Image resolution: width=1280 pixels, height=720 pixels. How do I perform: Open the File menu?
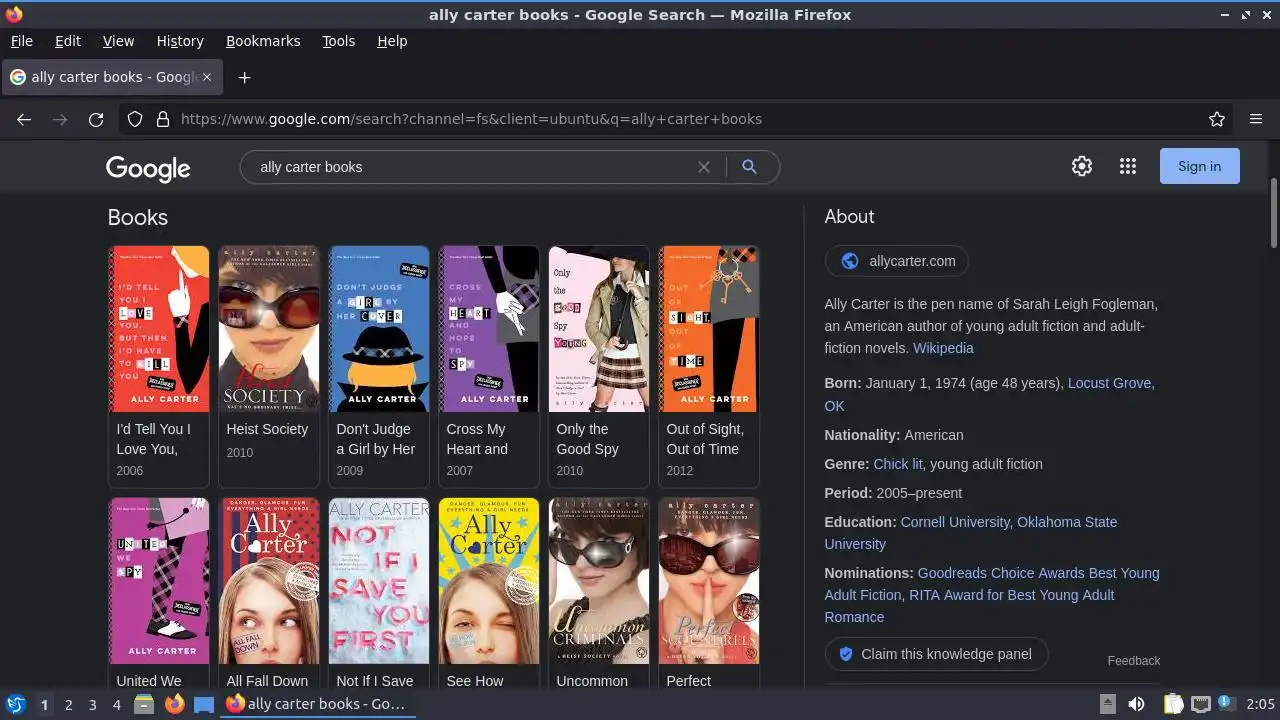coord(21,41)
